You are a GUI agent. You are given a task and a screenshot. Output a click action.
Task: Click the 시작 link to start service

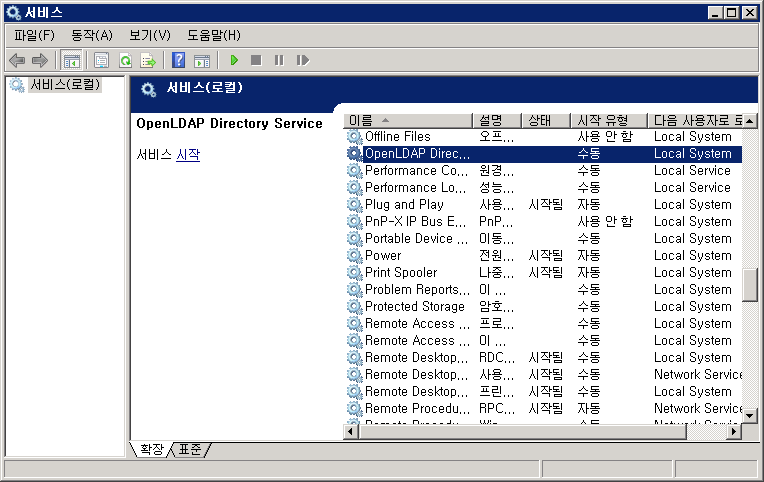pyautogui.click(x=188, y=155)
